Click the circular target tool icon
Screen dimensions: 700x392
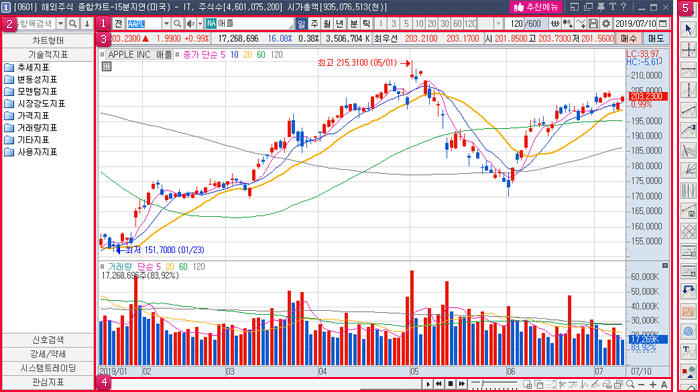coord(688,331)
